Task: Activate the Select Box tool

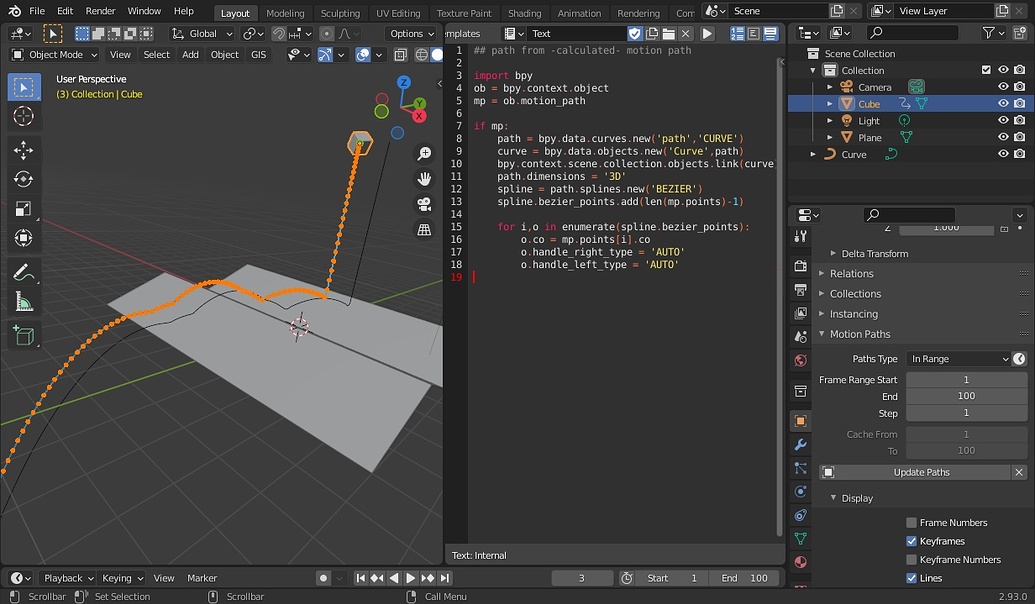Action: click(24, 87)
